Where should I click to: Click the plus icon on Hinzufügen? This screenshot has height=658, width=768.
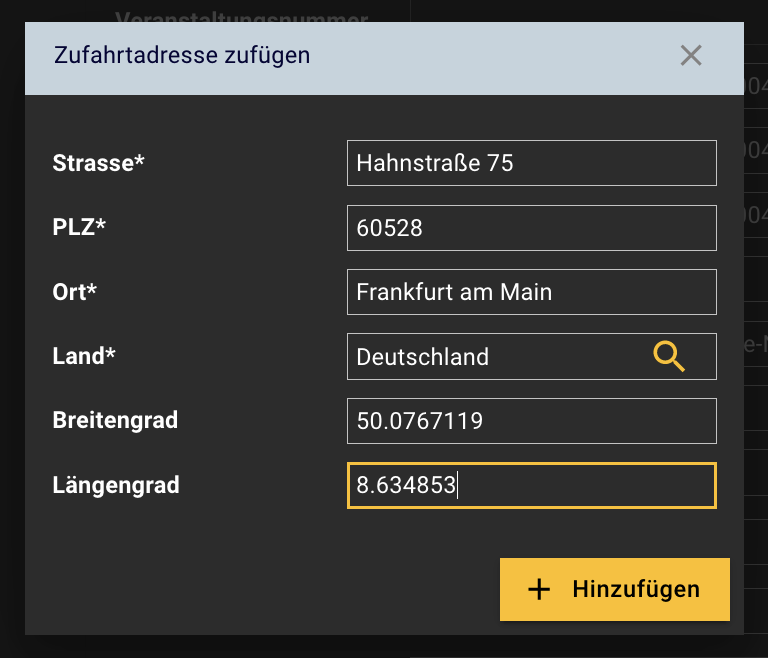(x=539, y=589)
